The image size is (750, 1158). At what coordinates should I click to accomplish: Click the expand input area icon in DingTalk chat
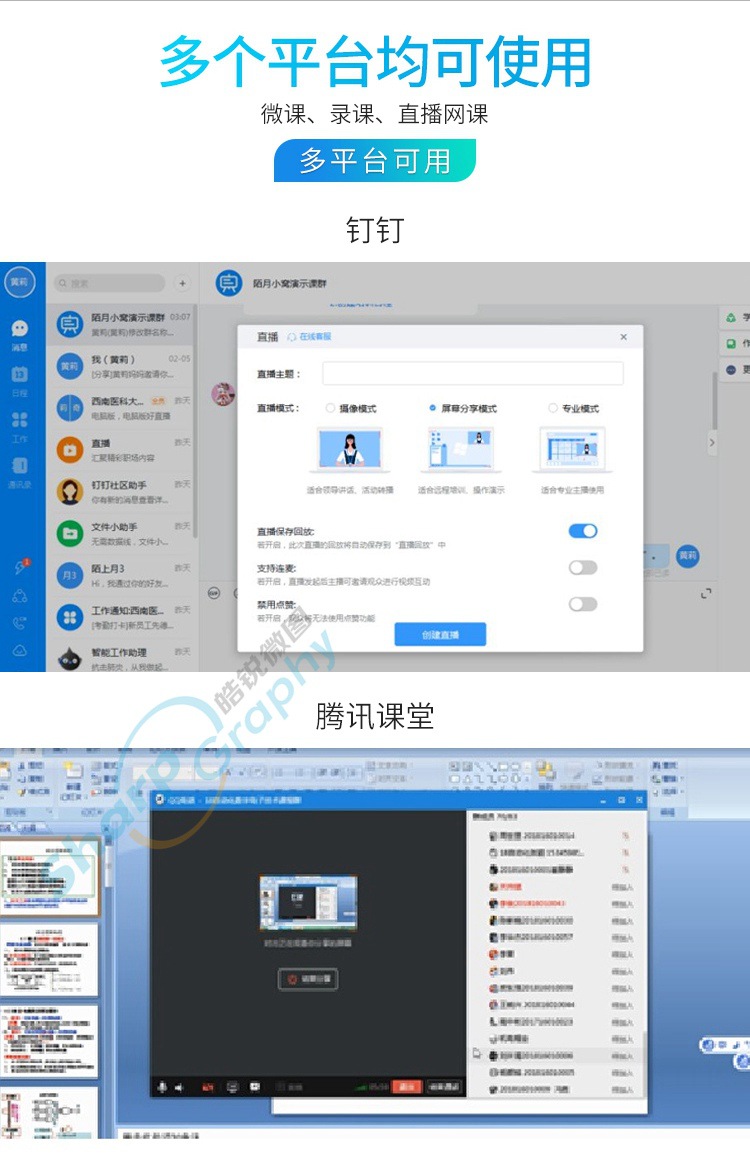point(706,593)
